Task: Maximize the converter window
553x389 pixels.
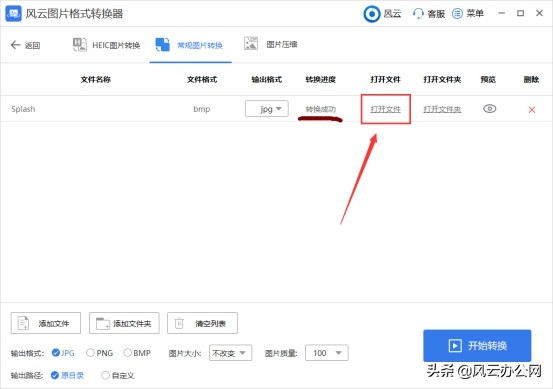Action: (520, 13)
